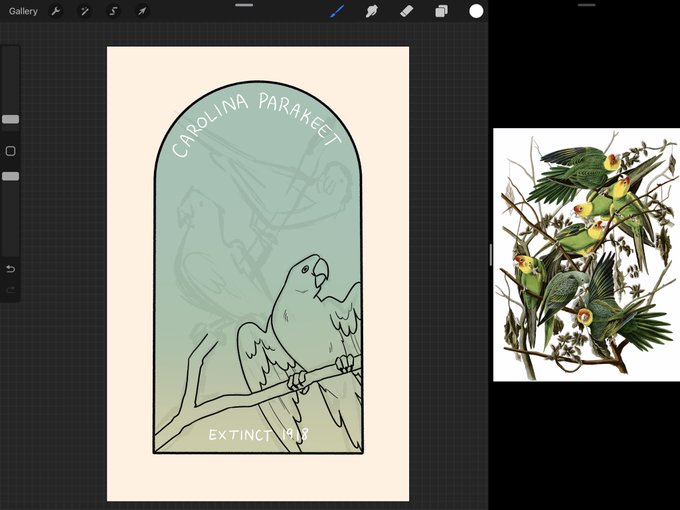Open the parakeet reference image

pyautogui.click(x=586, y=255)
